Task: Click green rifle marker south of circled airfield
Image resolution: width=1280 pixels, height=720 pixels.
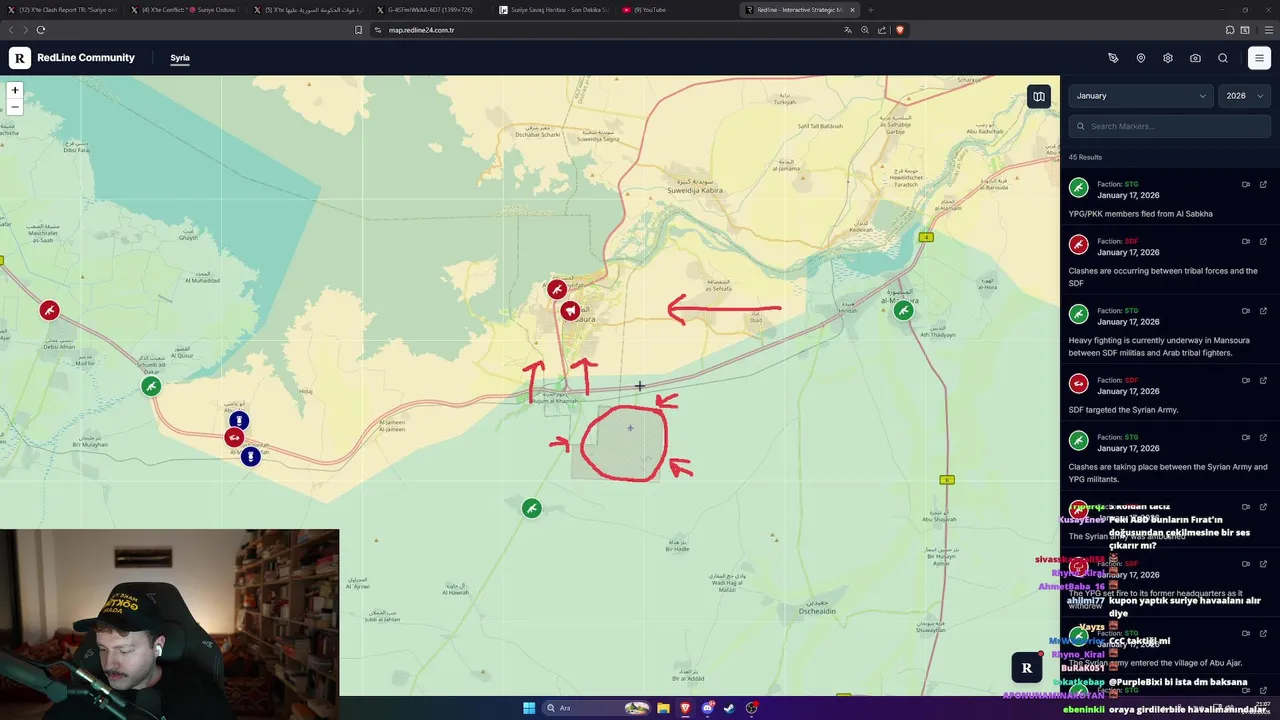Action: 532,508
